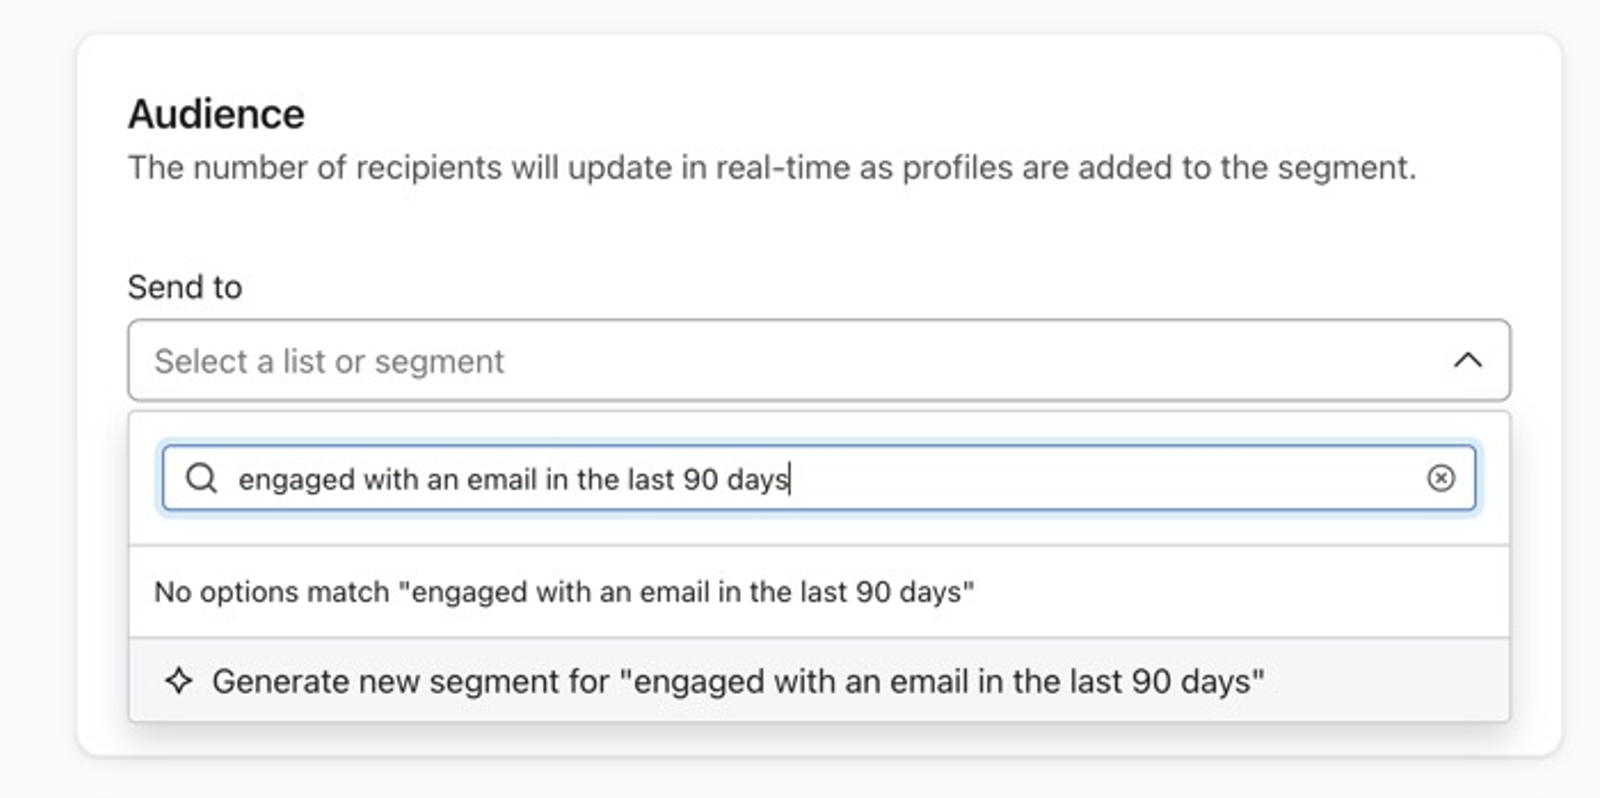
Task: Click the "No options match" message row
Action: 819,592
